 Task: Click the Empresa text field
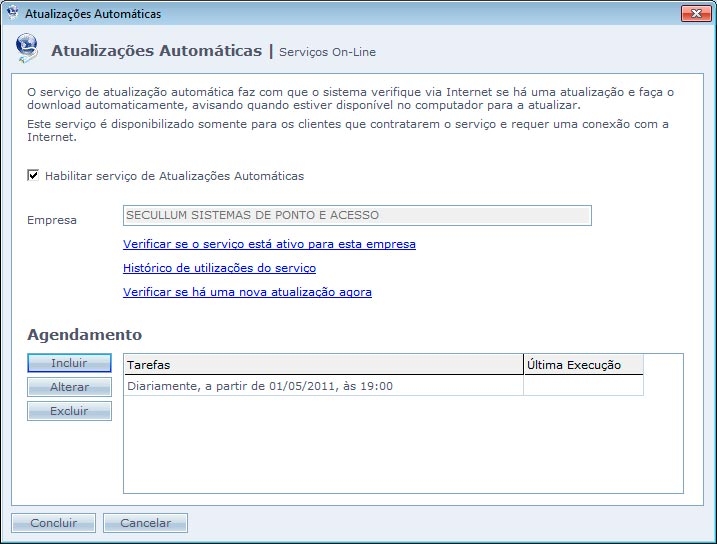point(356,215)
